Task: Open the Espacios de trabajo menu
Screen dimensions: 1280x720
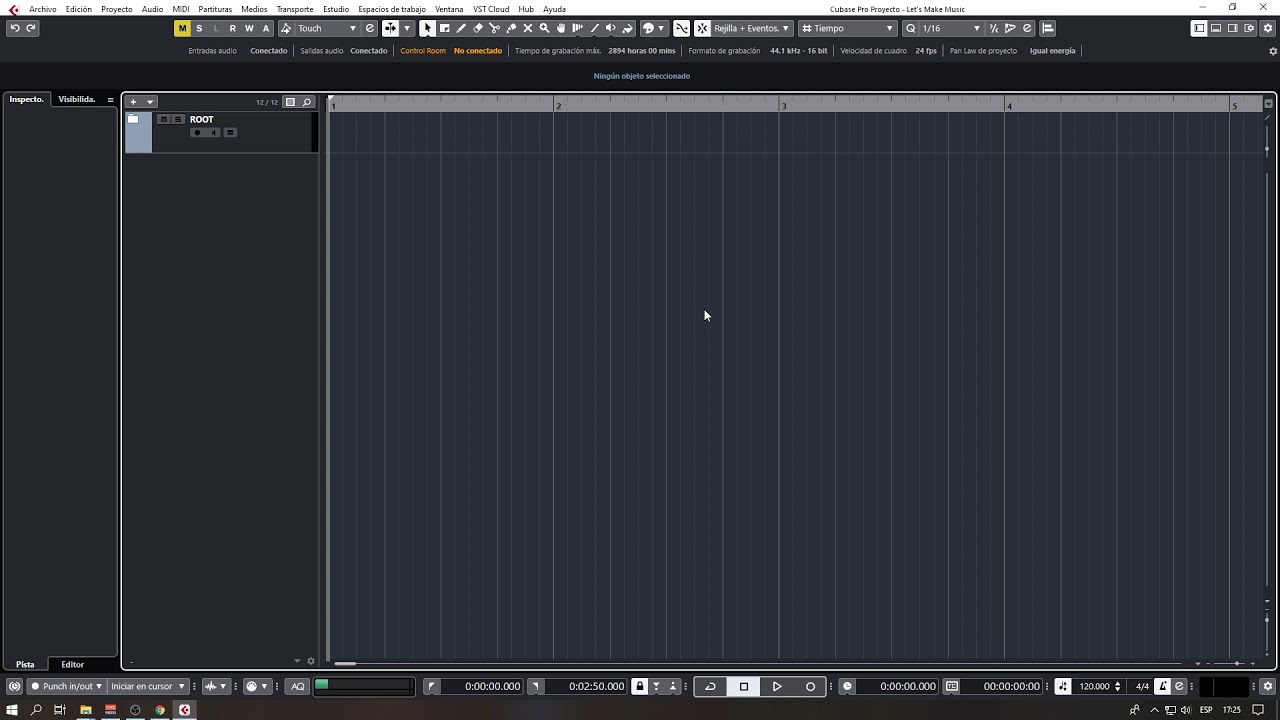Action: [392, 9]
